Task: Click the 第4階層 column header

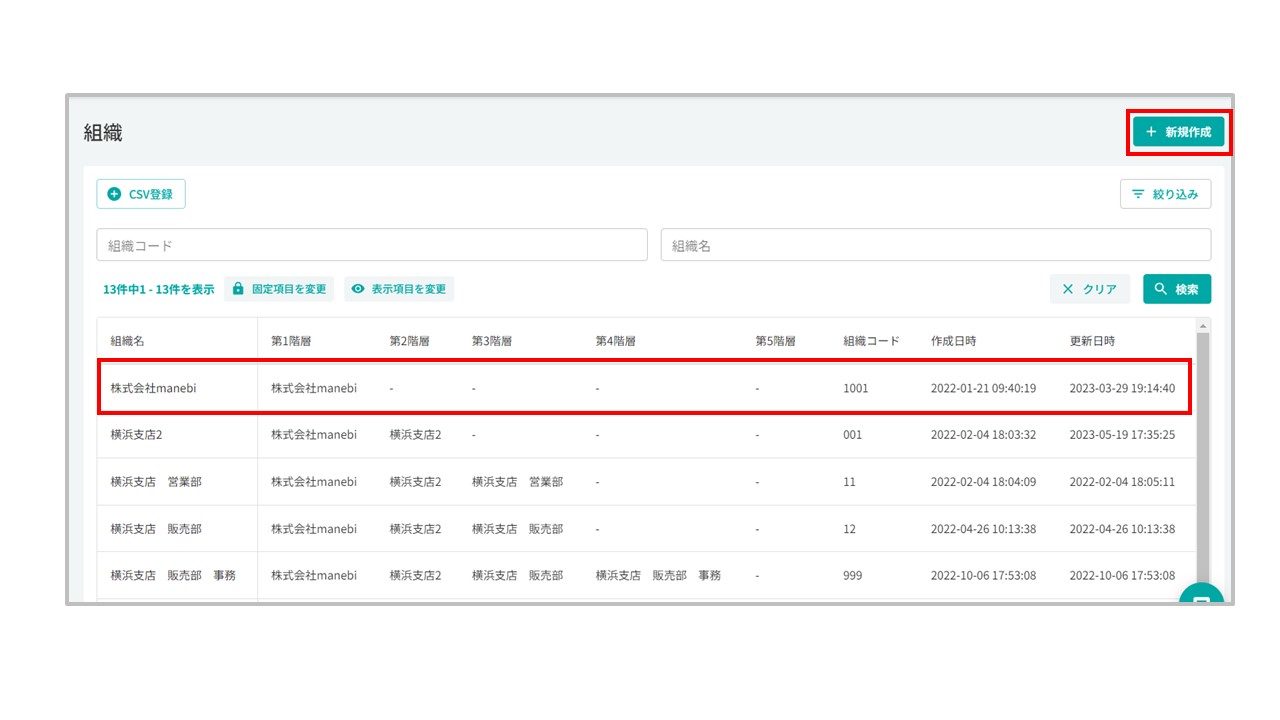Action: tap(616, 341)
